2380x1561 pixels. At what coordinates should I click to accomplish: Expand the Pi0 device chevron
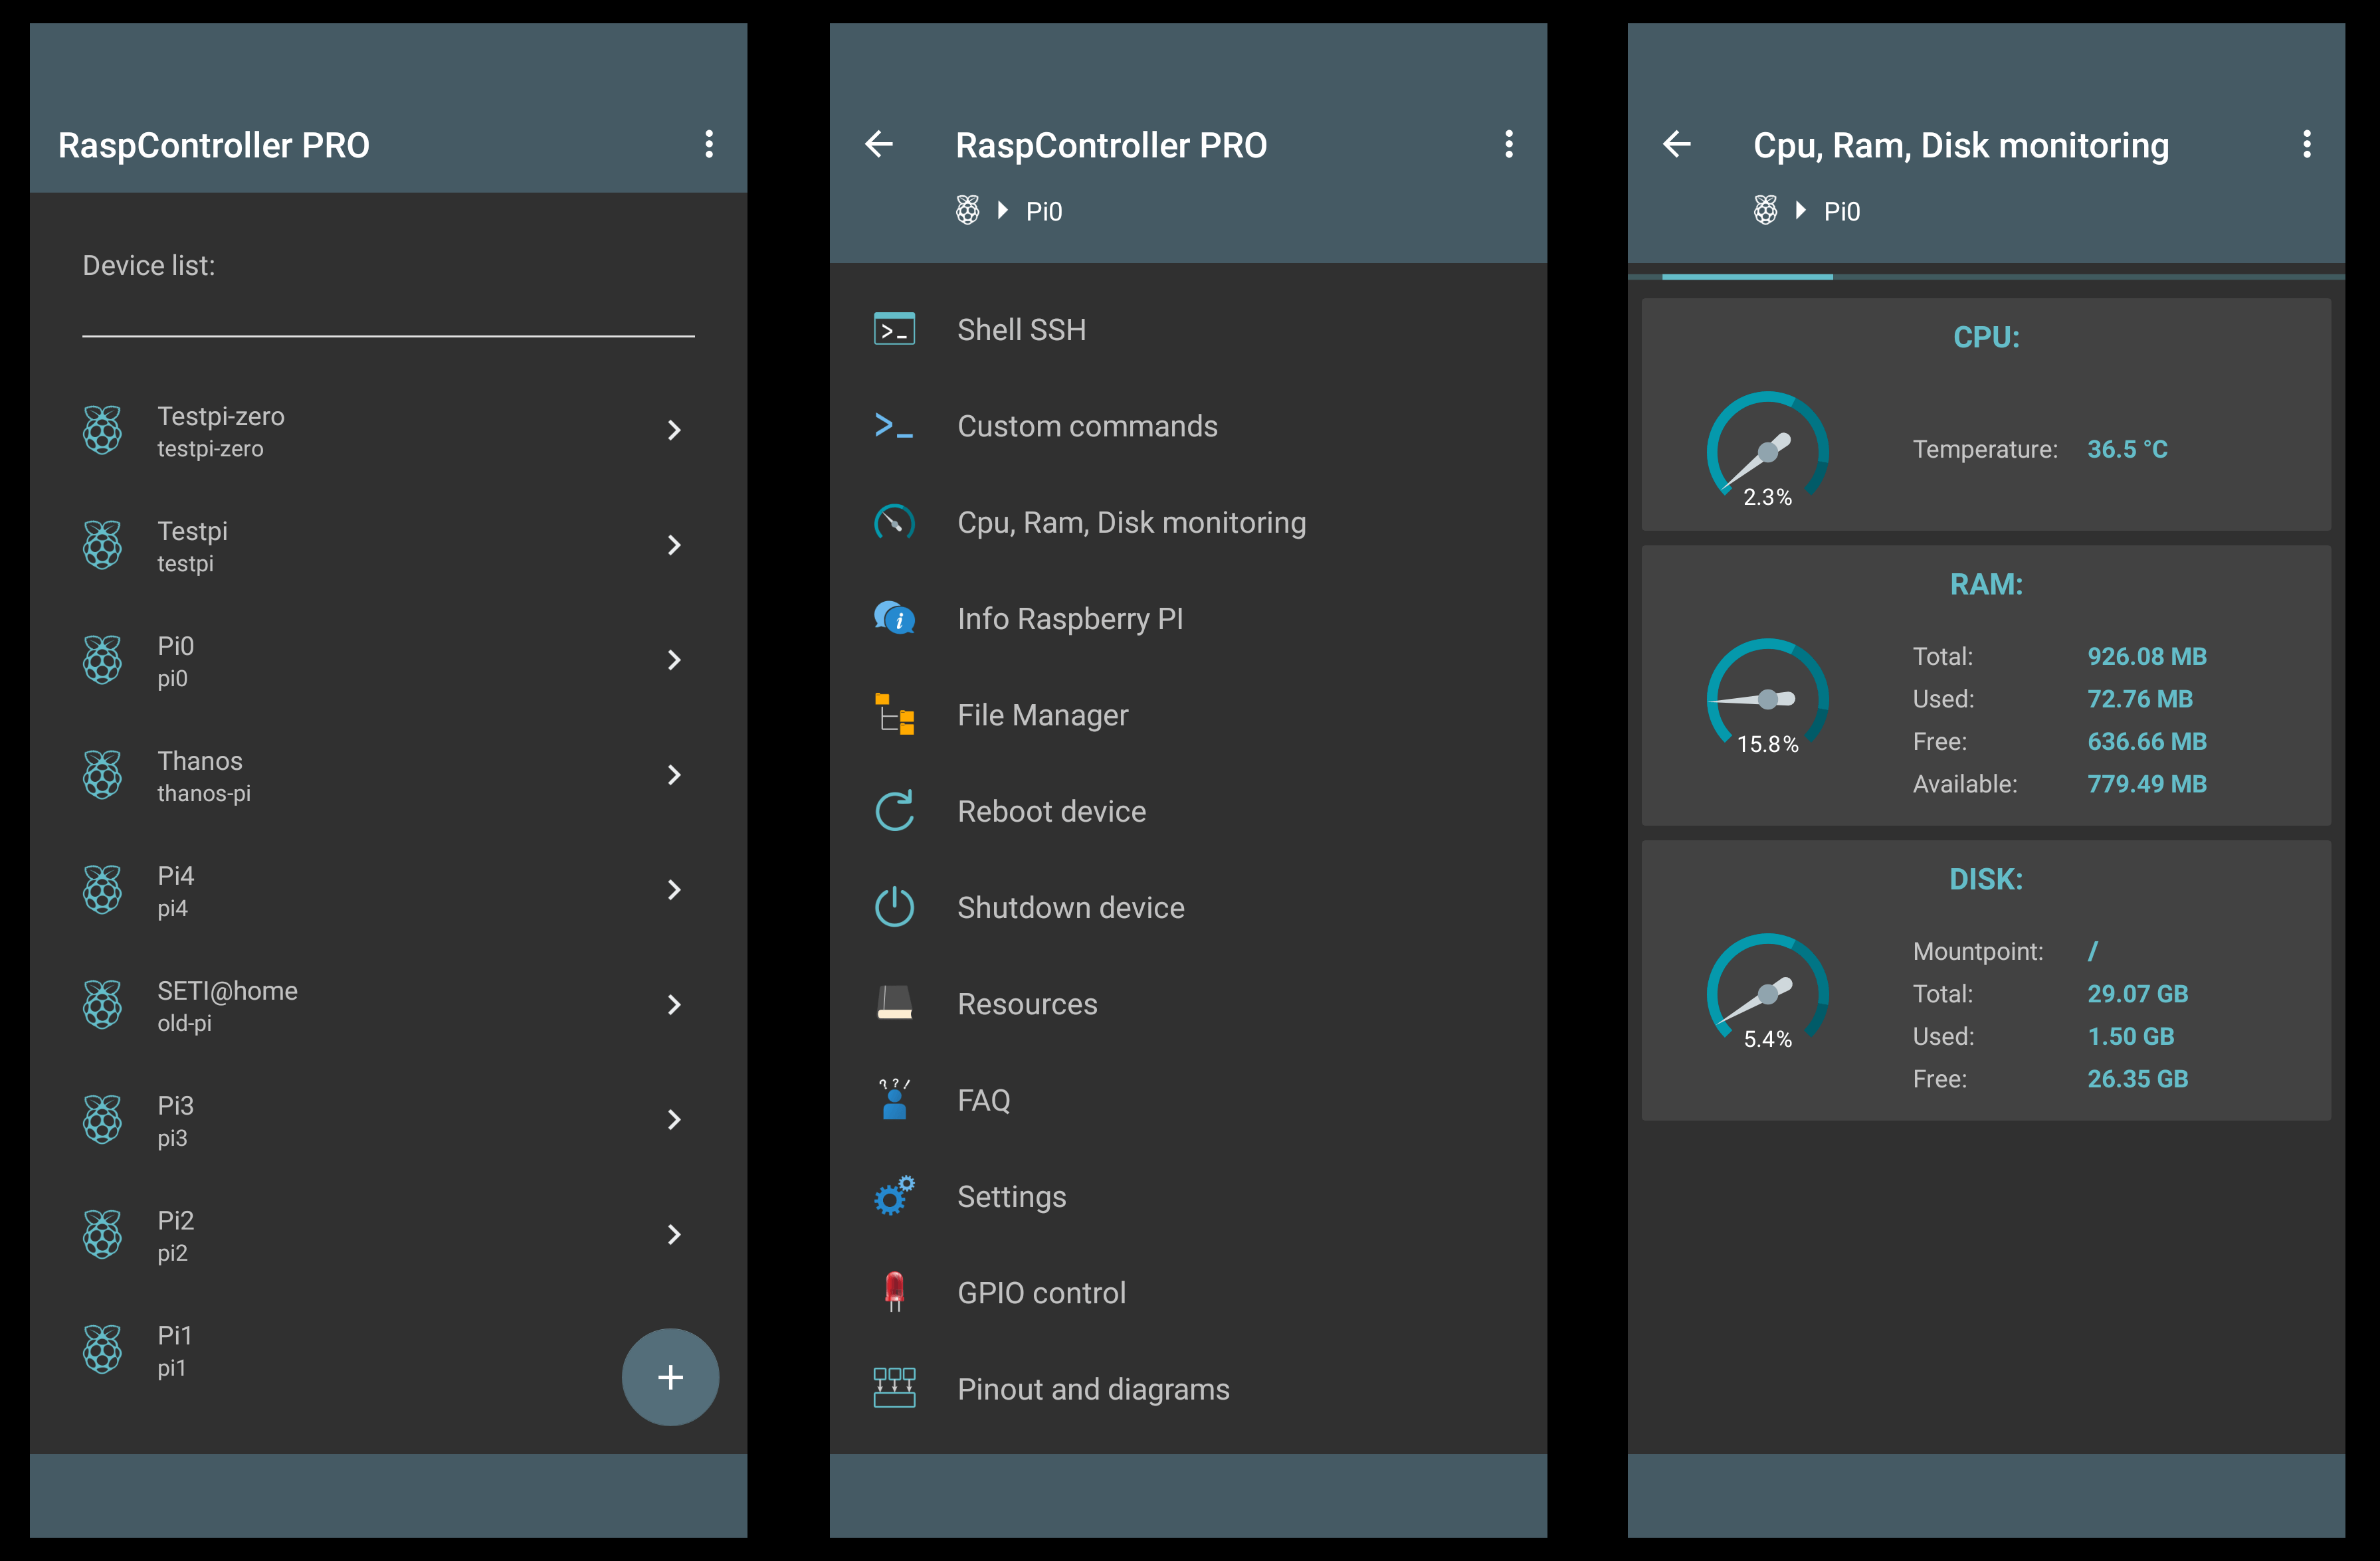coord(674,660)
